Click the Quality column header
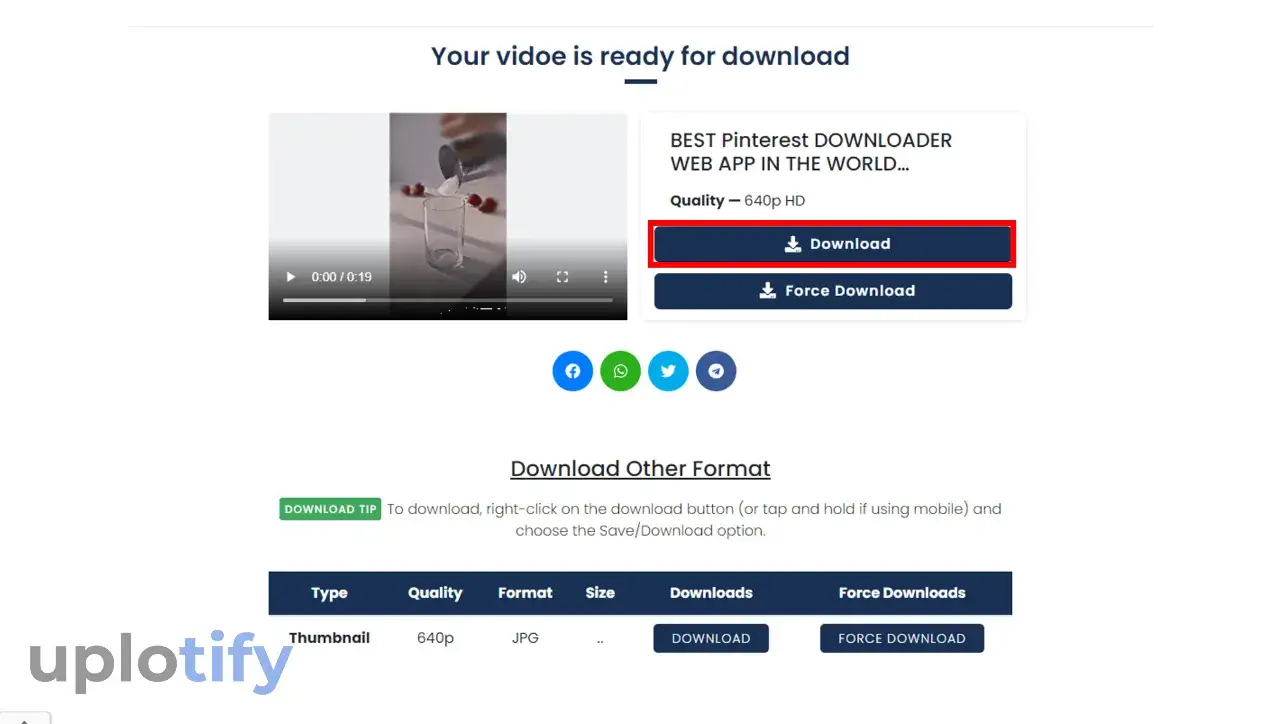Image resolution: width=1280 pixels, height=724 pixels. point(435,593)
